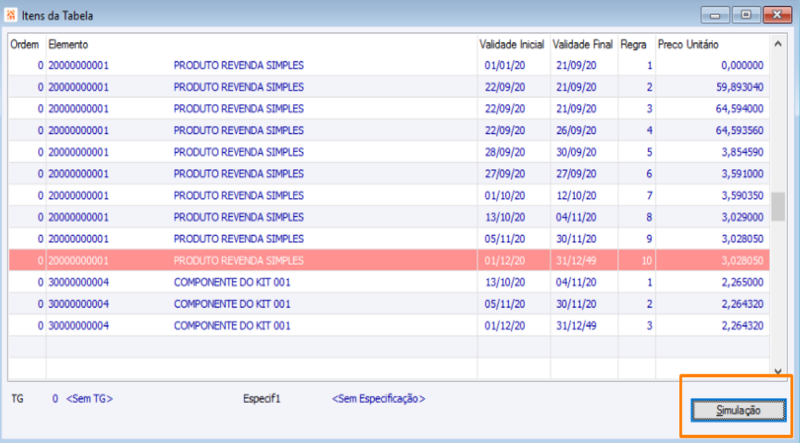Maximize the Itens da Tabela window
800x443 pixels.
point(745,15)
